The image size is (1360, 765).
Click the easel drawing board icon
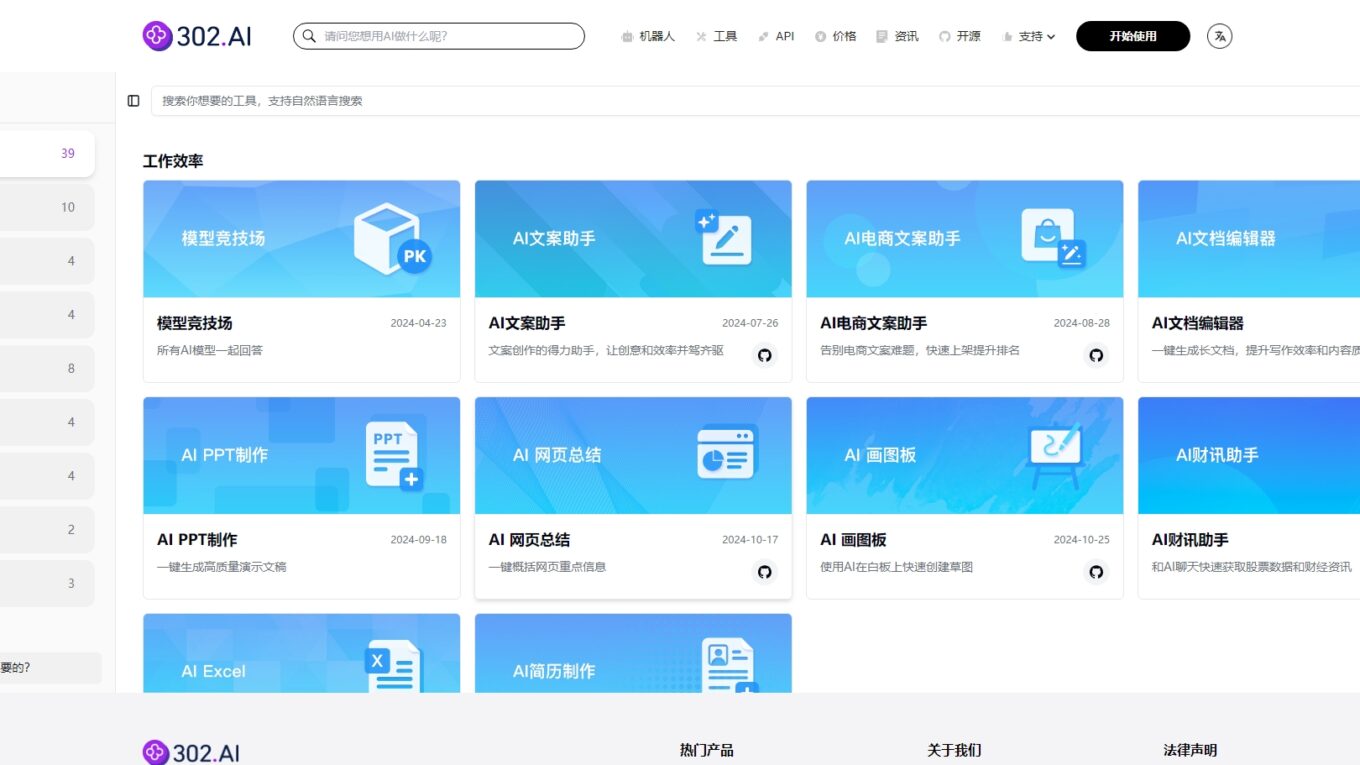(1055, 456)
